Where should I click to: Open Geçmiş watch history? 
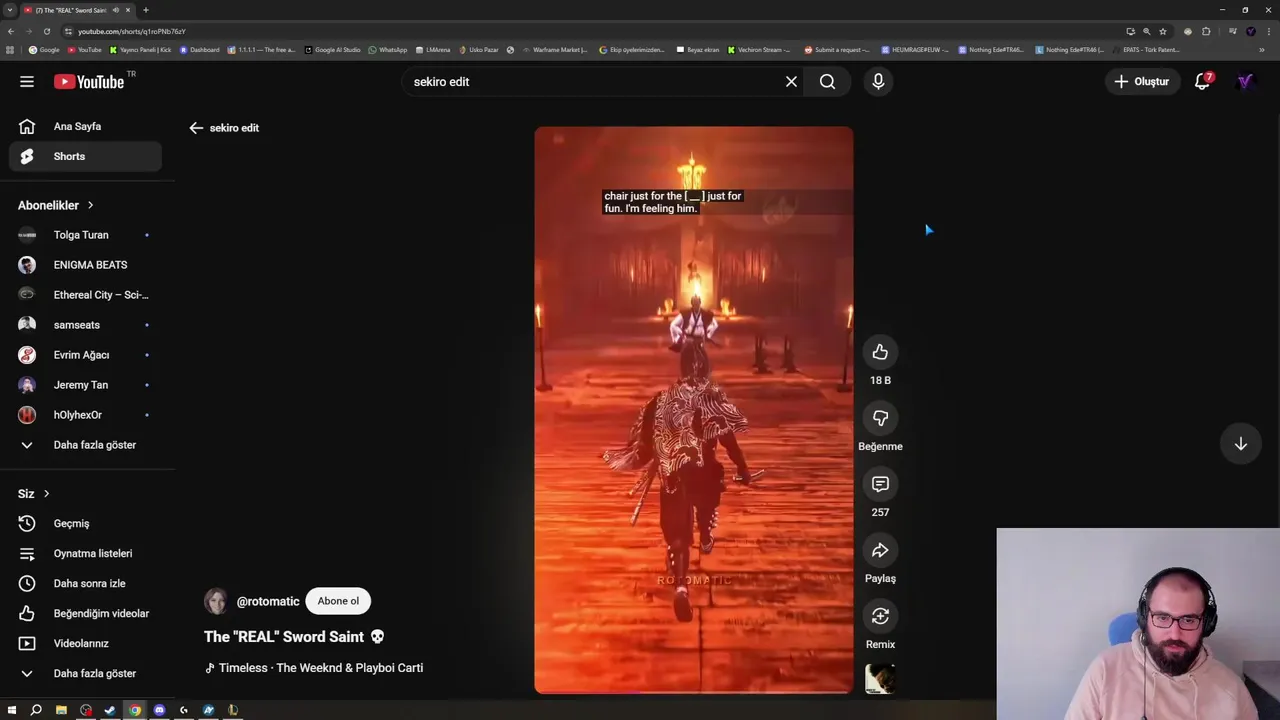click(x=86, y=524)
